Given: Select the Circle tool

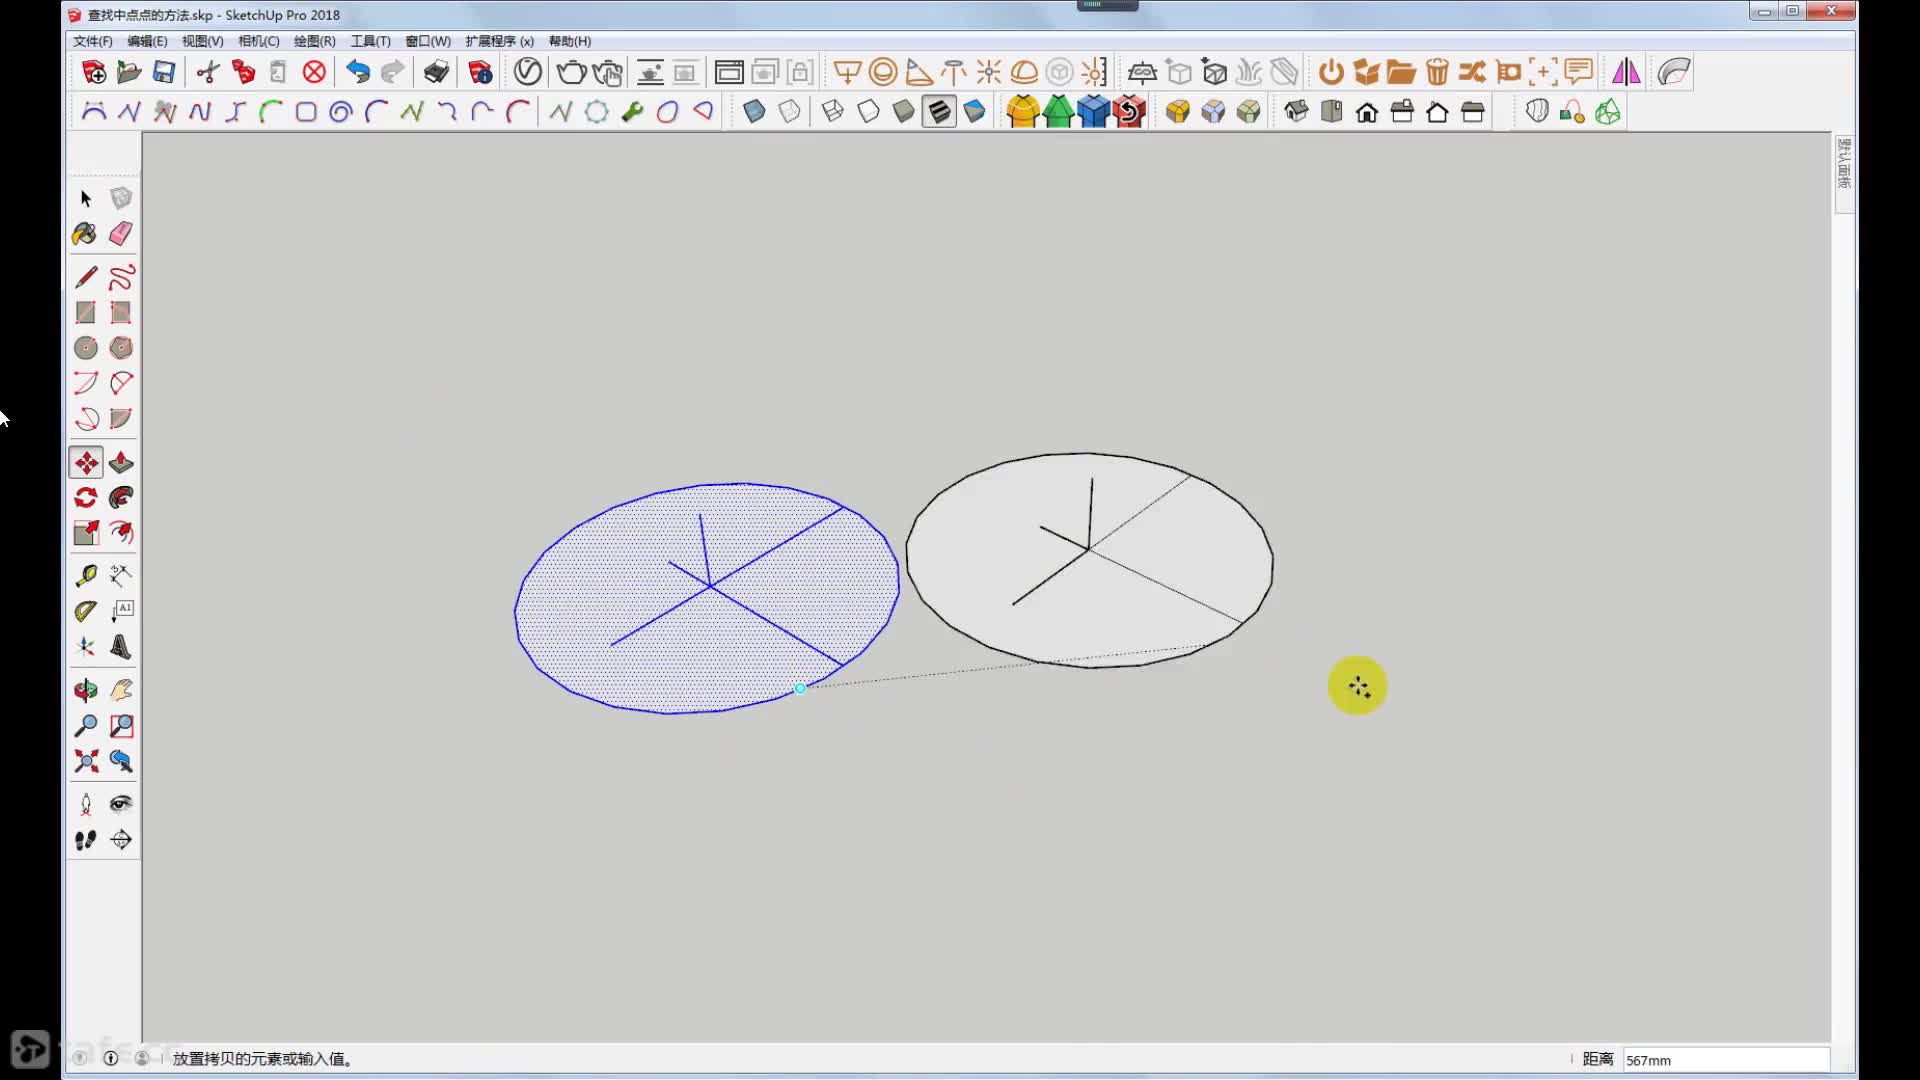Looking at the screenshot, I should coord(86,348).
